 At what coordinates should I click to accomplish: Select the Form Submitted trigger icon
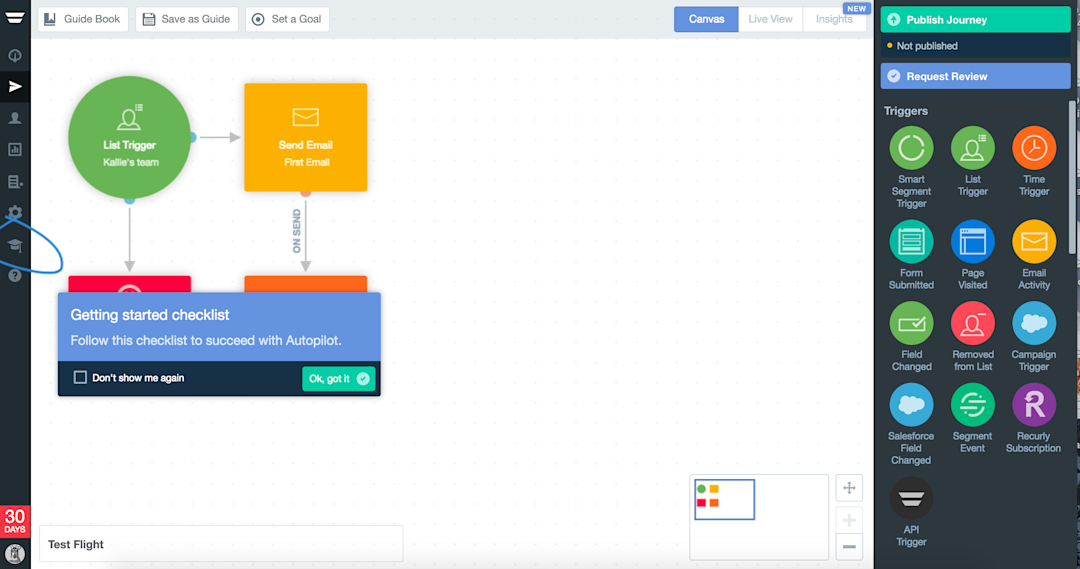click(x=911, y=242)
